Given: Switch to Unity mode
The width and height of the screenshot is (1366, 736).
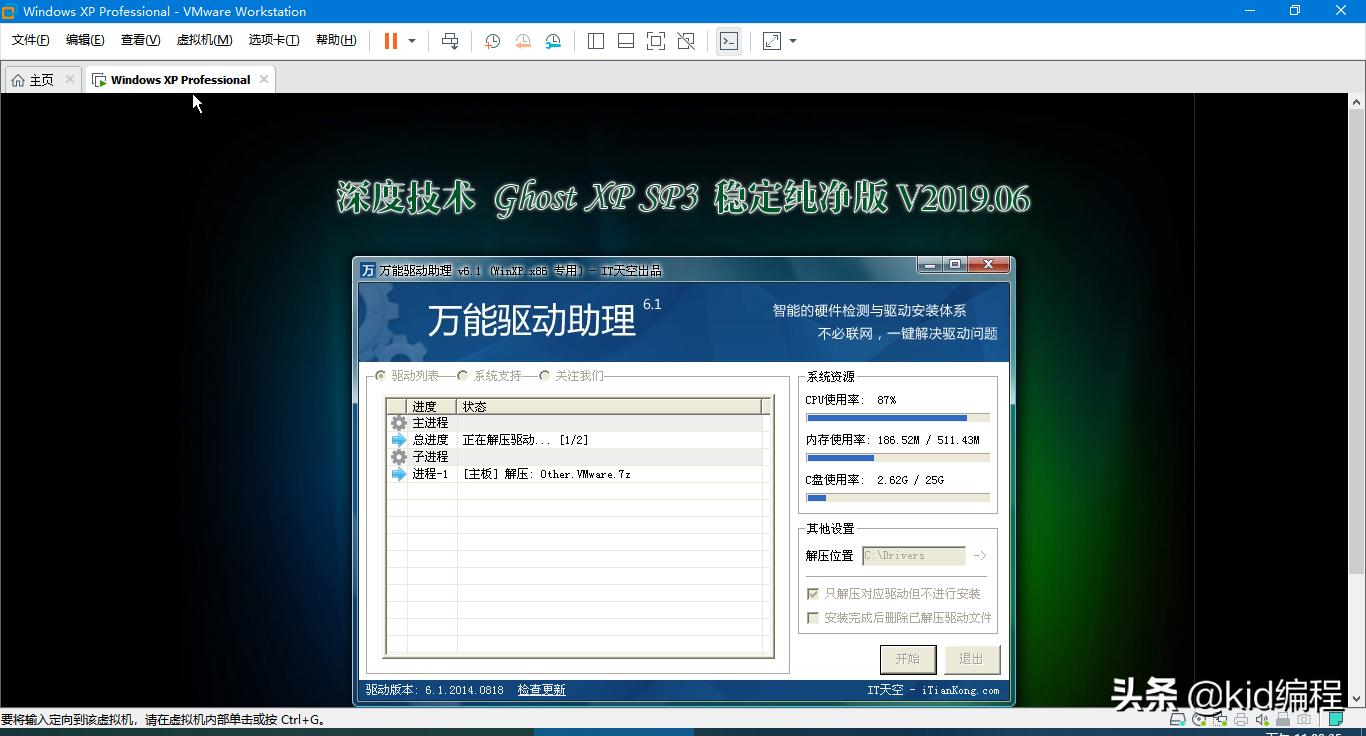Looking at the screenshot, I should point(686,41).
